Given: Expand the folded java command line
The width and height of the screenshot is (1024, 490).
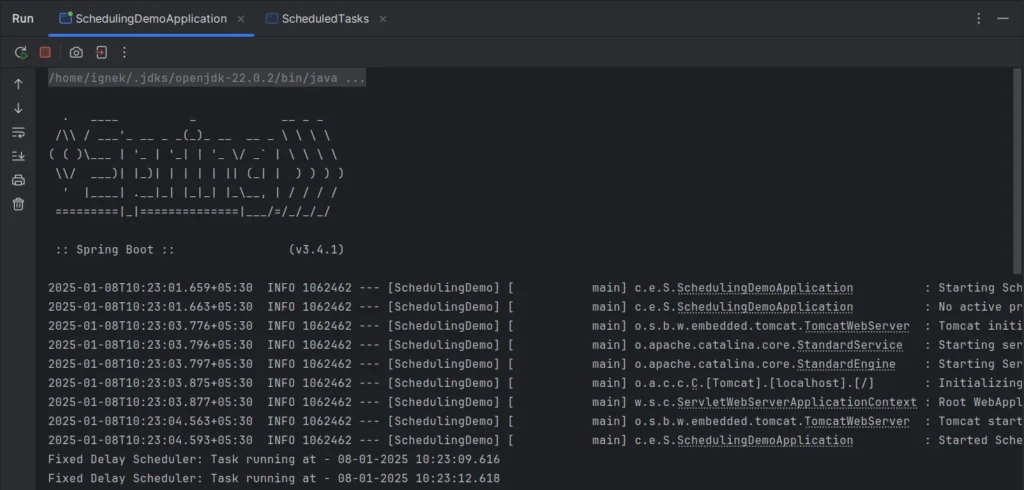Looking at the screenshot, I should 207,78.
